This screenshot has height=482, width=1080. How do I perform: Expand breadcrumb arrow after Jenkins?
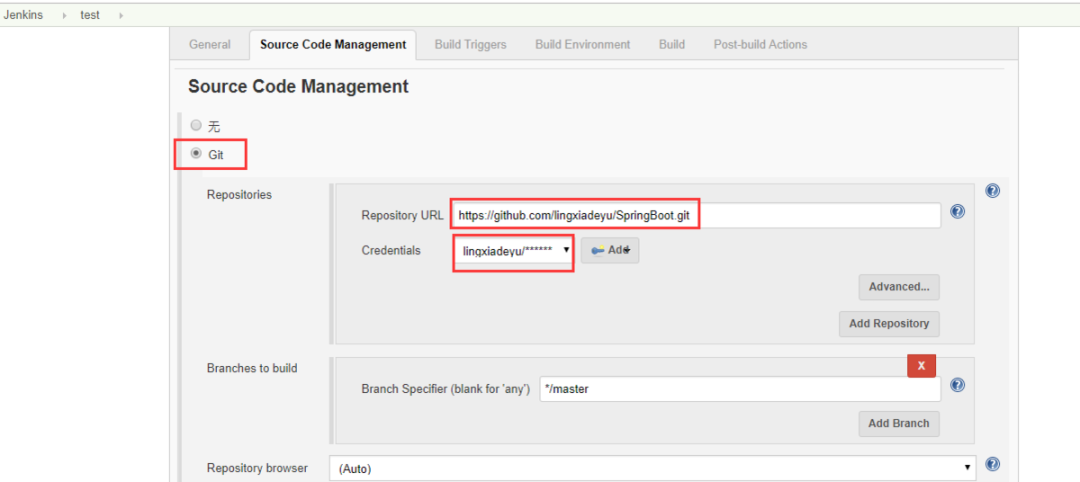point(64,15)
